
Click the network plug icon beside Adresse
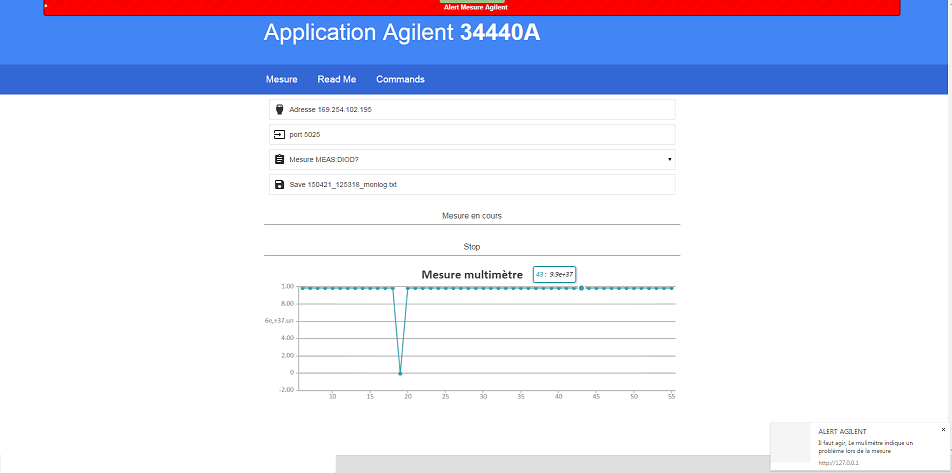279,110
